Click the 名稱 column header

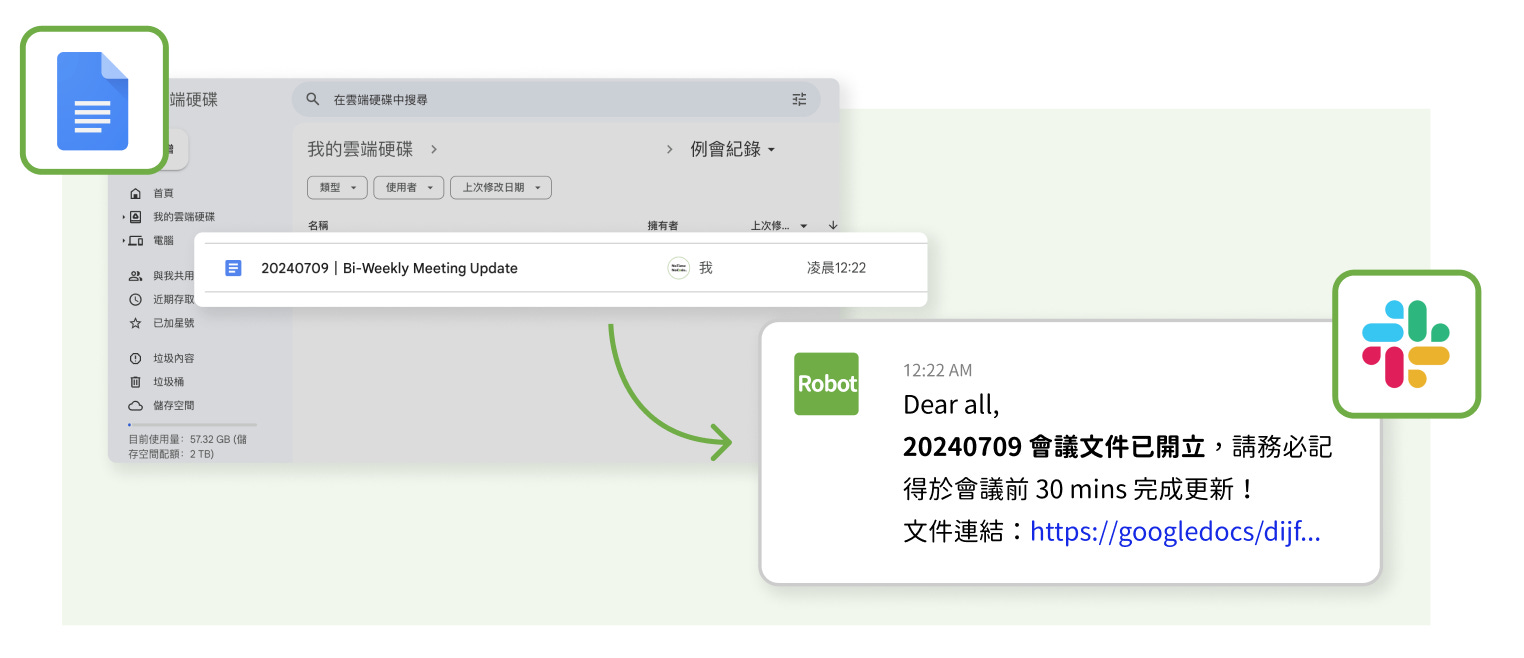[318, 226]
